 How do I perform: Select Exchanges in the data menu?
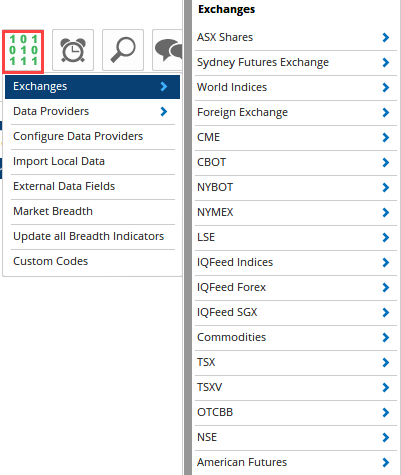92,87
